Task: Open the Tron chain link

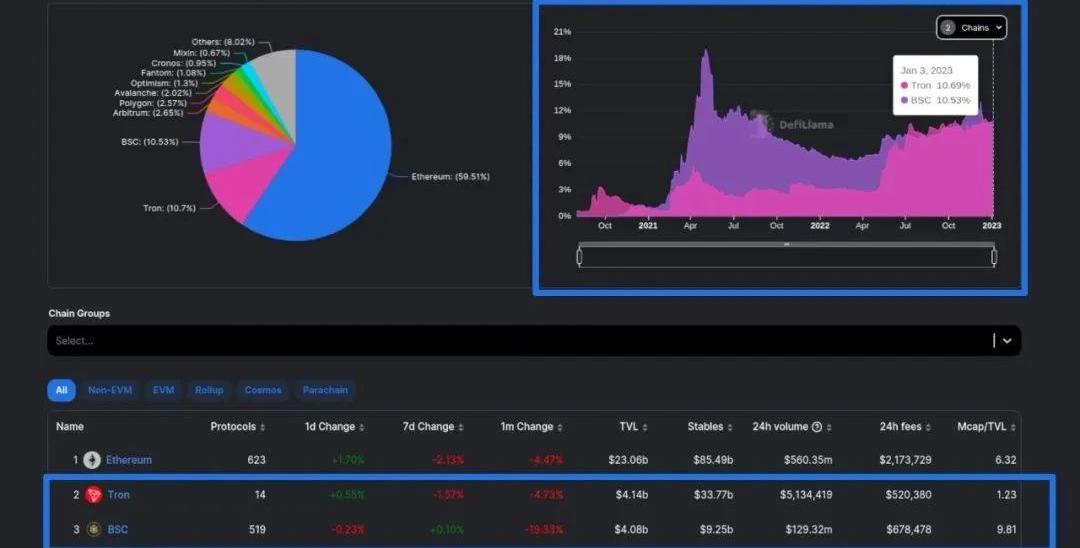Action: (119, 495)
